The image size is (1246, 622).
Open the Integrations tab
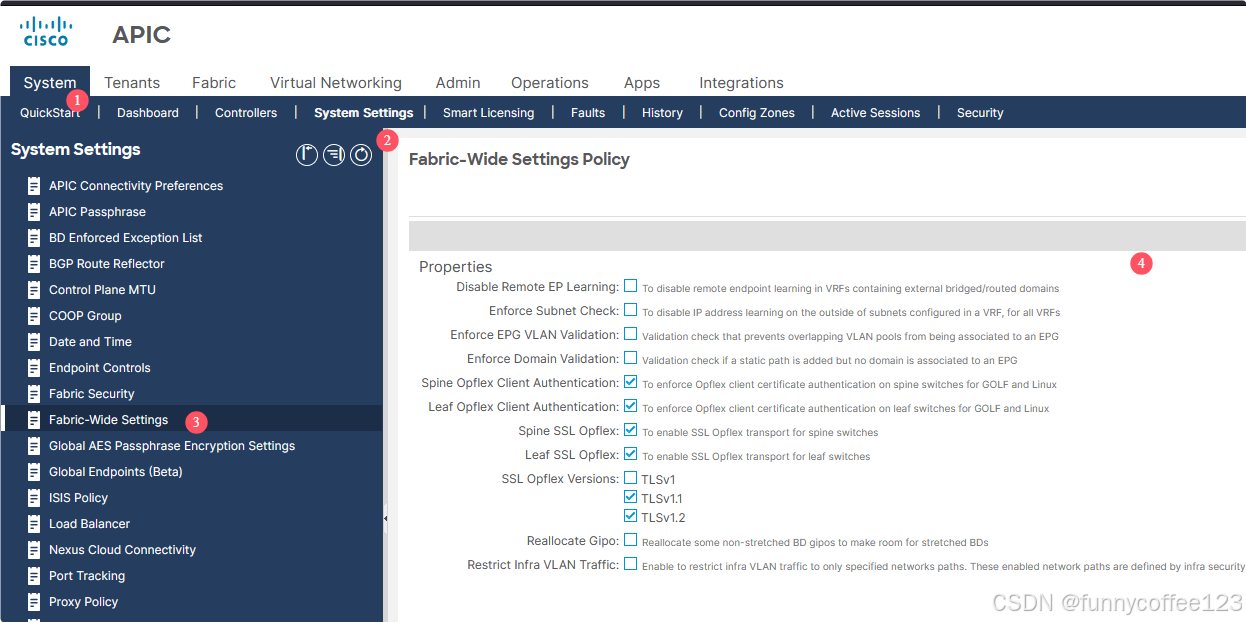(741, 83)
